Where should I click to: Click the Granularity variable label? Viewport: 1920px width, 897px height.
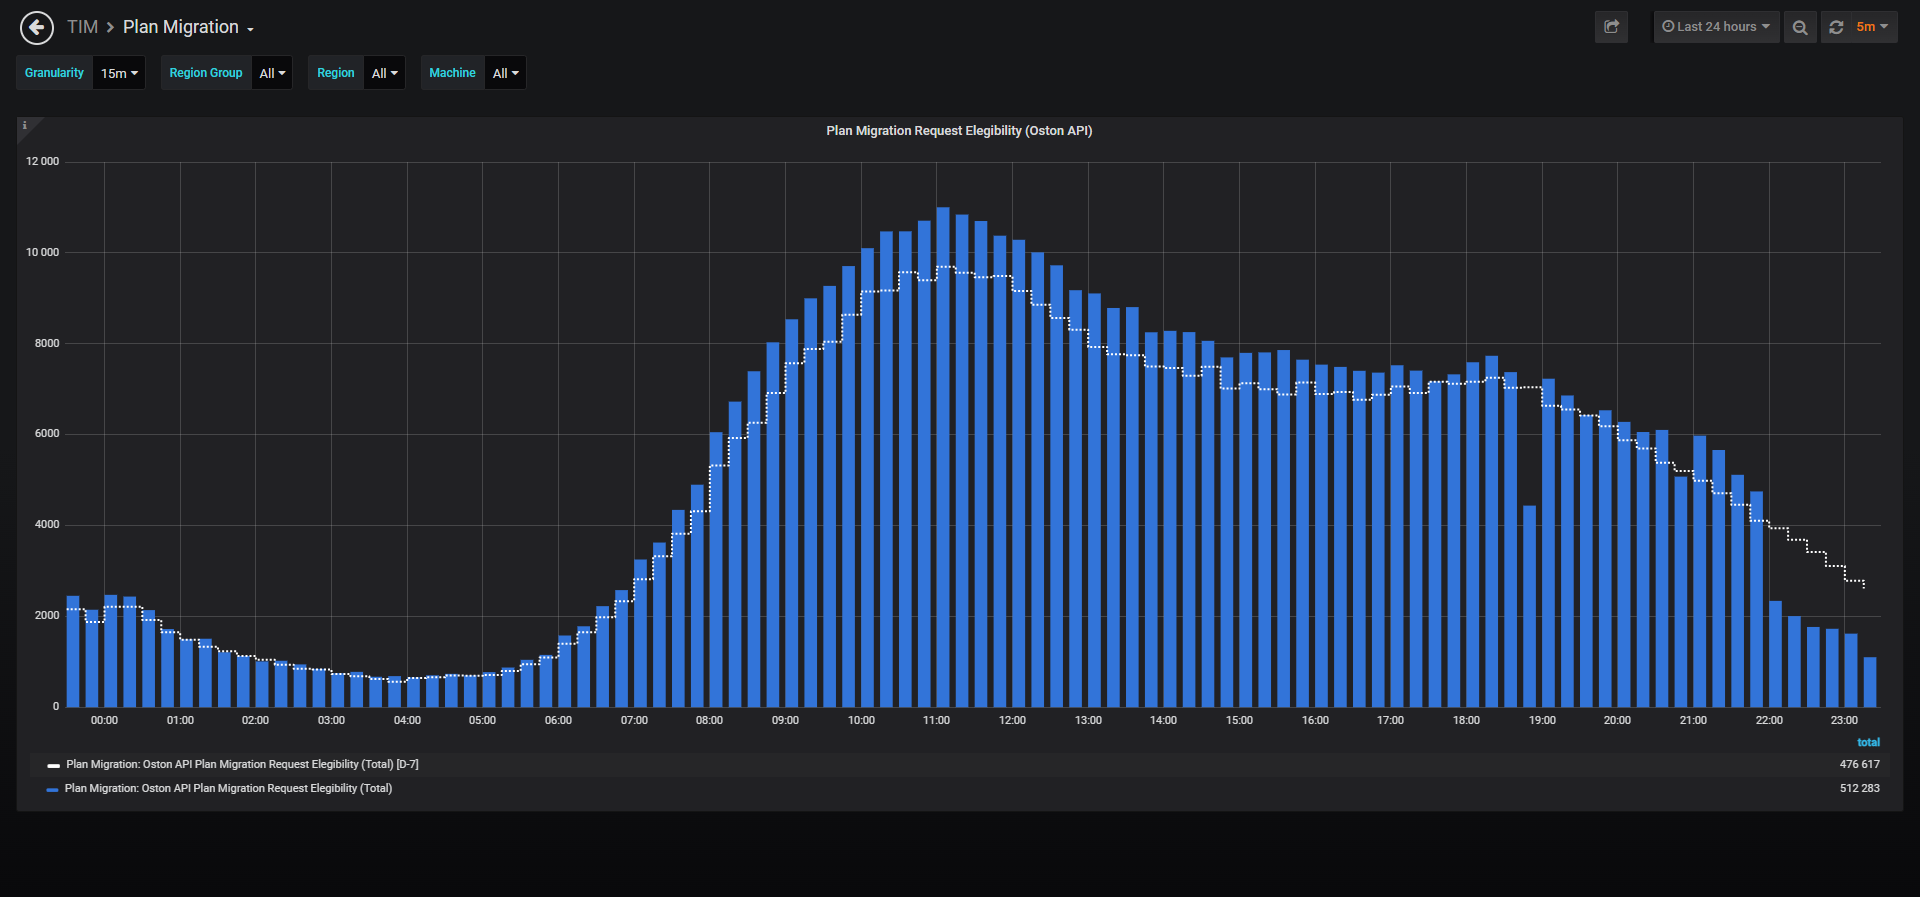tap(55, 73)
